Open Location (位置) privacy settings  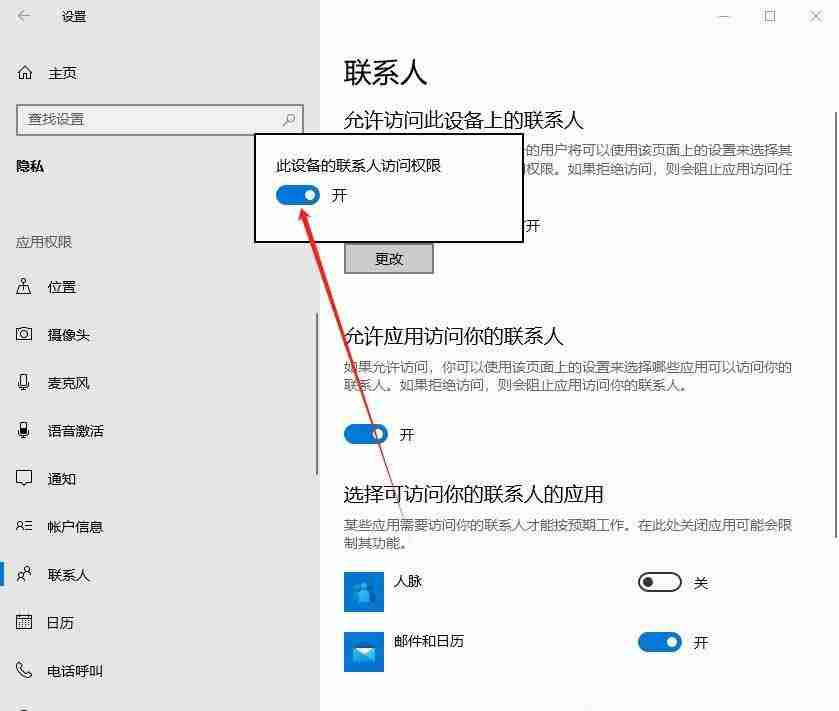click(60, 286)
